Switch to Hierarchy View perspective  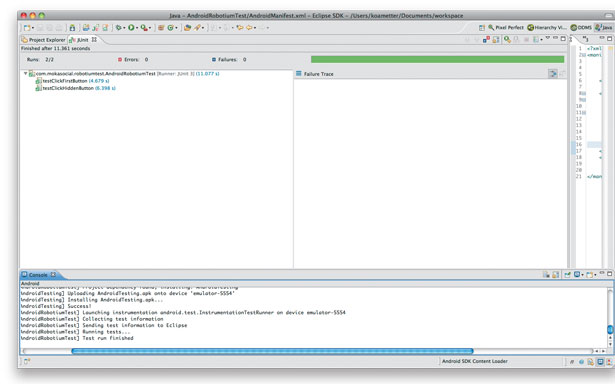coord(547,27)
